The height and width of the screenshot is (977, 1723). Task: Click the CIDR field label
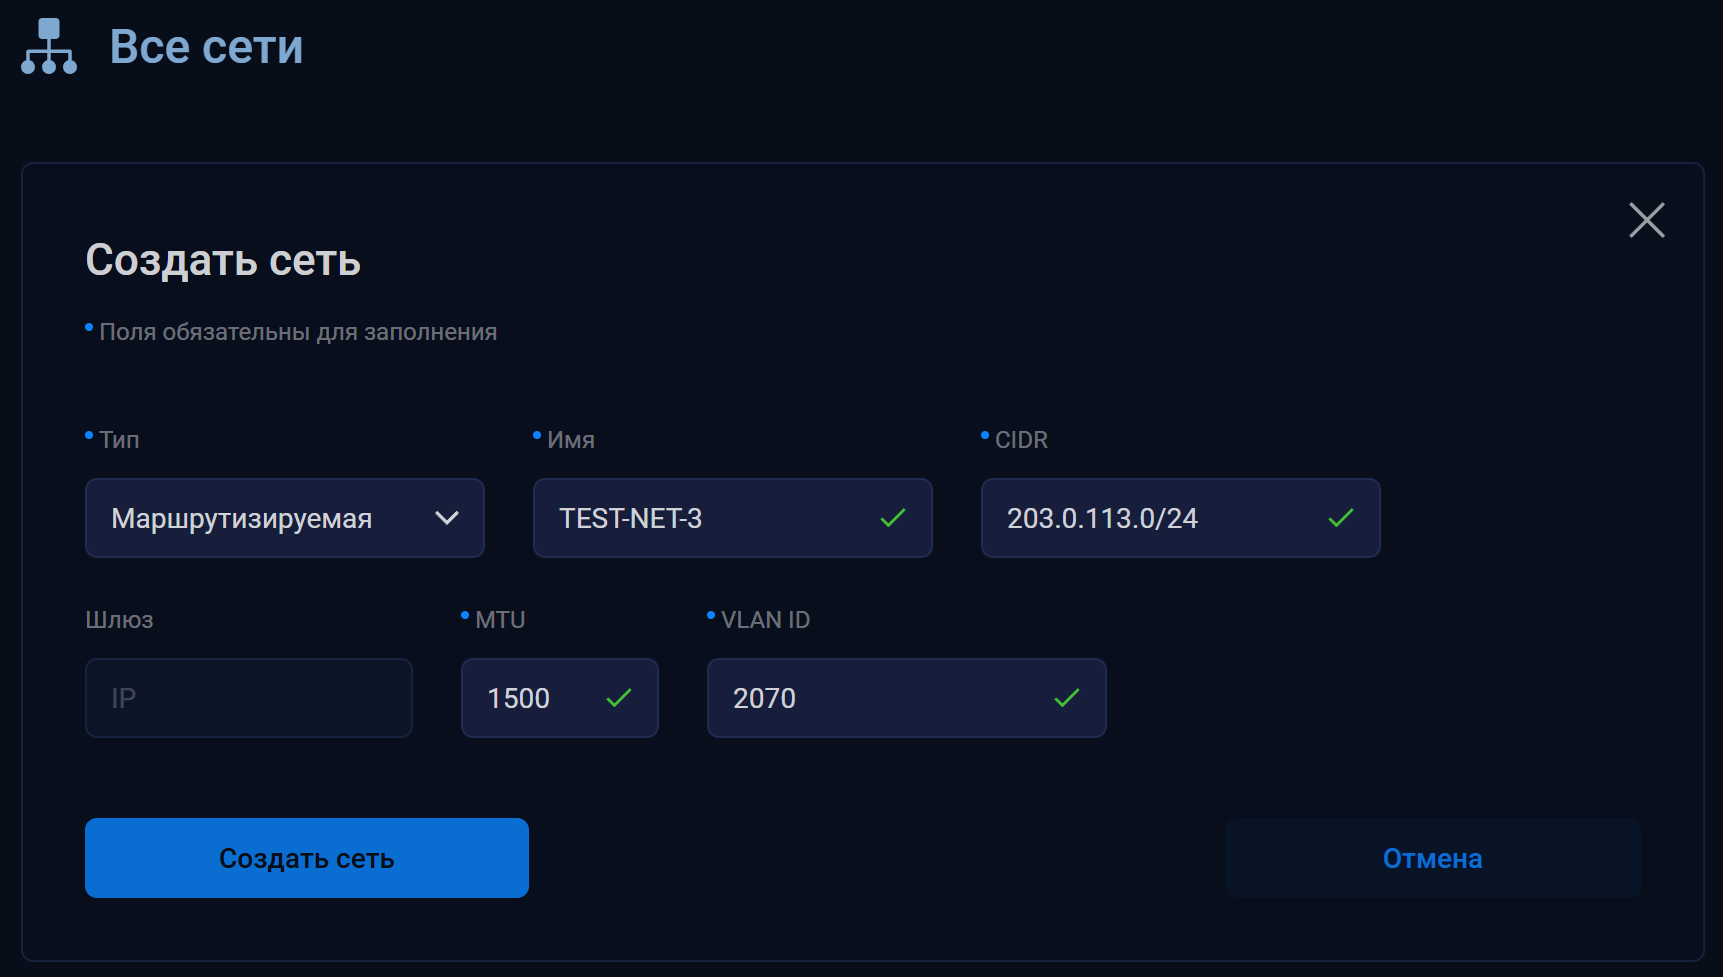(x=1021, y=440)
